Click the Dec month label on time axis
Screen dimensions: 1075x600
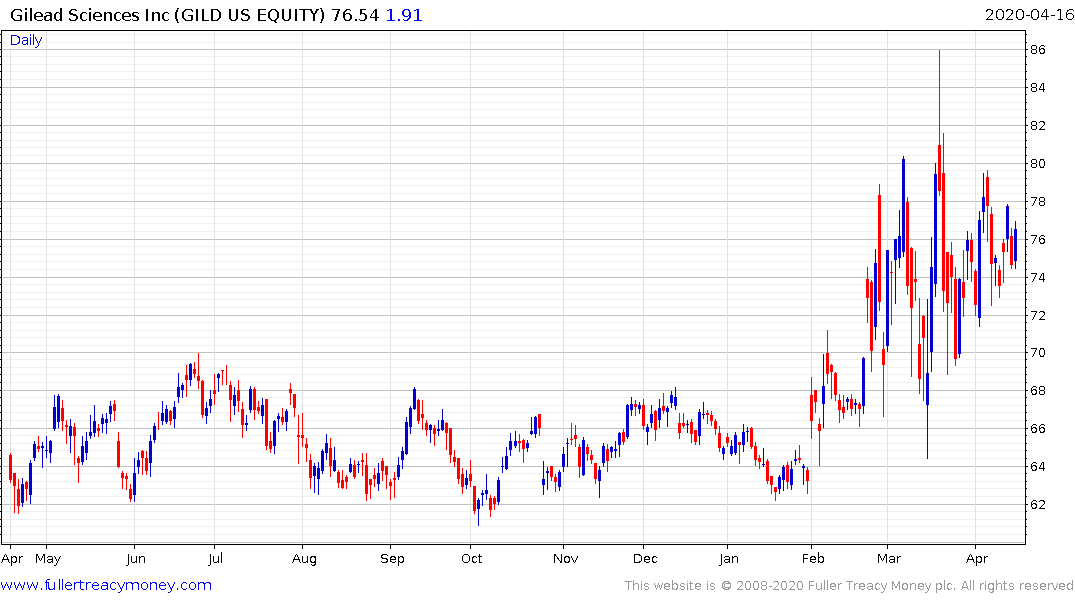tap(645, 559)
